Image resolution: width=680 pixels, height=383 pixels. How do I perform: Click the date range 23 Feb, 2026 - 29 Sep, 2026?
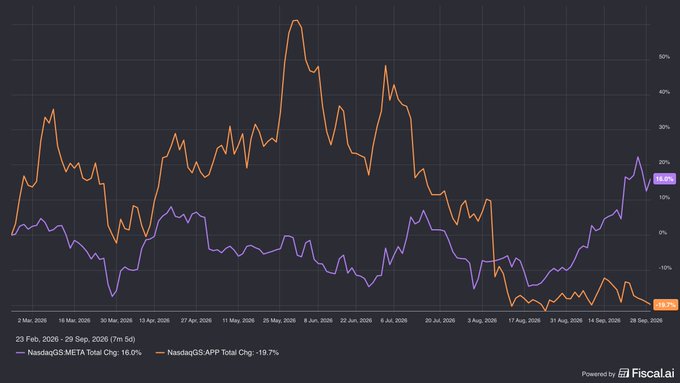point(62,339)
